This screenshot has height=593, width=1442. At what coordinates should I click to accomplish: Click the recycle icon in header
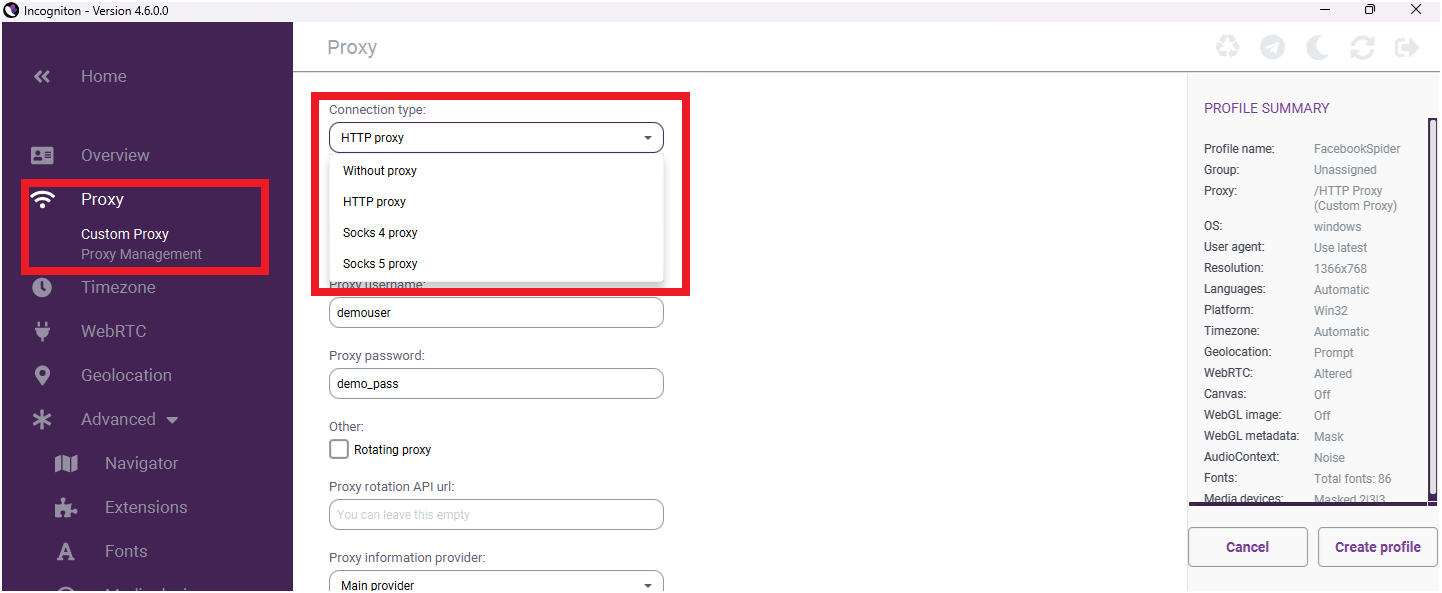[x=1227, y=47]
